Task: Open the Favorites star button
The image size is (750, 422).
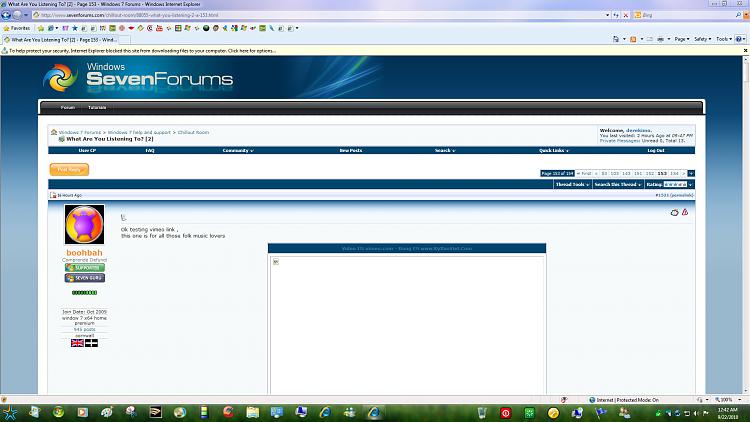Action: point(16,28)
